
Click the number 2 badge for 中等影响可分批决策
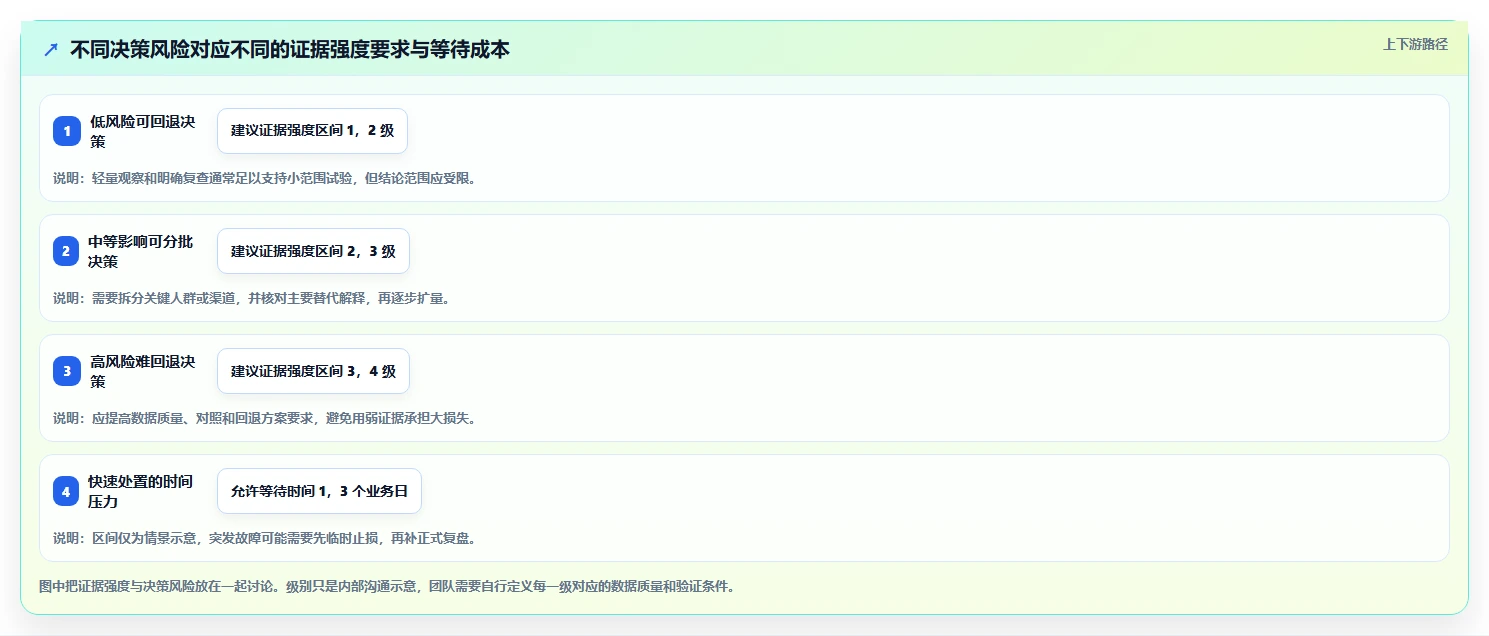click(x=66, y=251)
